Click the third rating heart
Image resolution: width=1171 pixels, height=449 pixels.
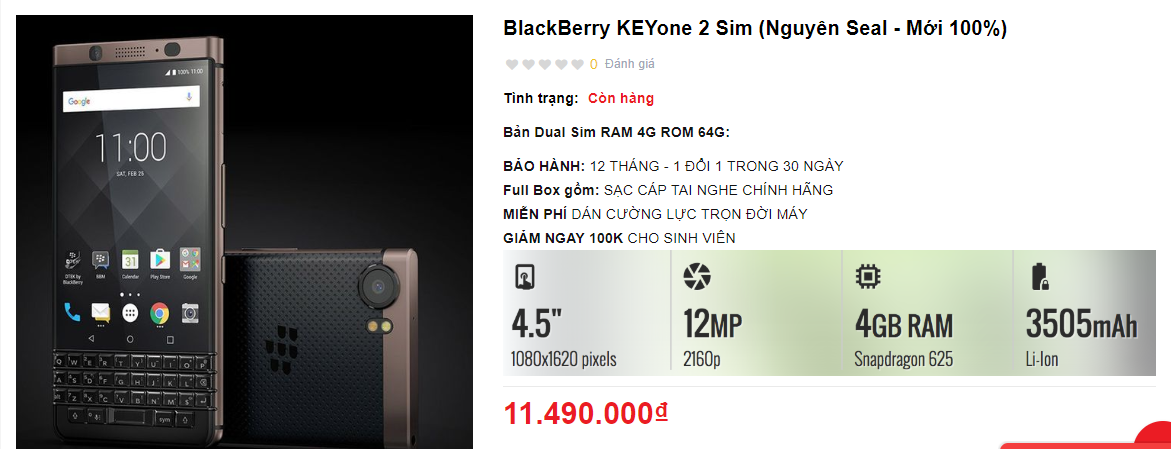pyautogui.click(x=545, y=65)
